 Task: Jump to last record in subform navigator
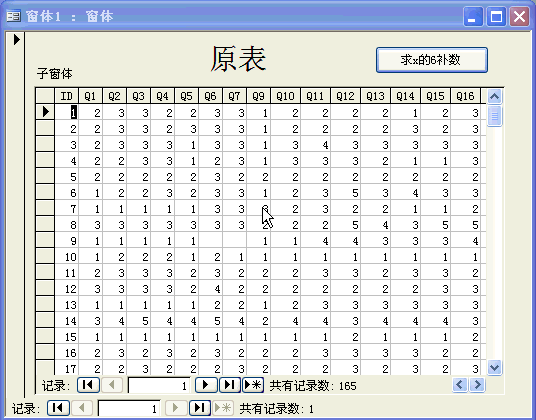(229, 385)
